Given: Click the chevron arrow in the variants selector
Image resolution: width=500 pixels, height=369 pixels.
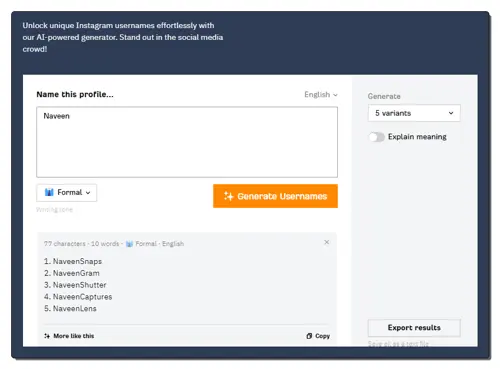Looking at the screenshot, I should tap(451, 113).
